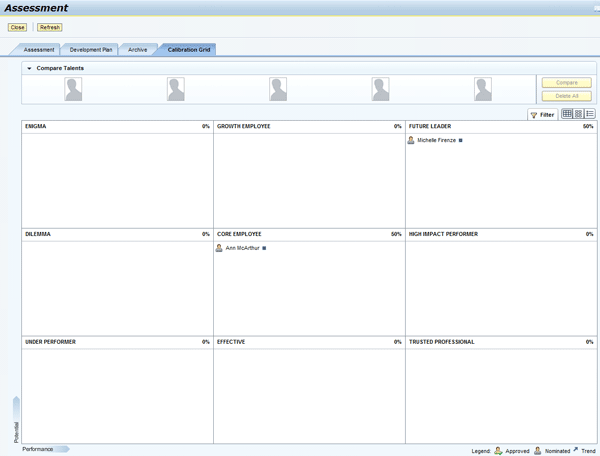Click the Approved legend icon
The height and width of the screenshot is (456, 600).
498,451
